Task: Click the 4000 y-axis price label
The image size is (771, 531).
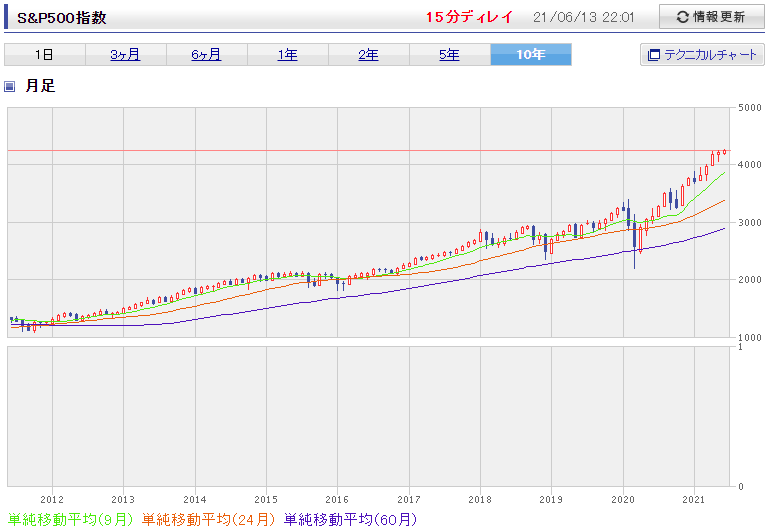Action: (750, 165)
